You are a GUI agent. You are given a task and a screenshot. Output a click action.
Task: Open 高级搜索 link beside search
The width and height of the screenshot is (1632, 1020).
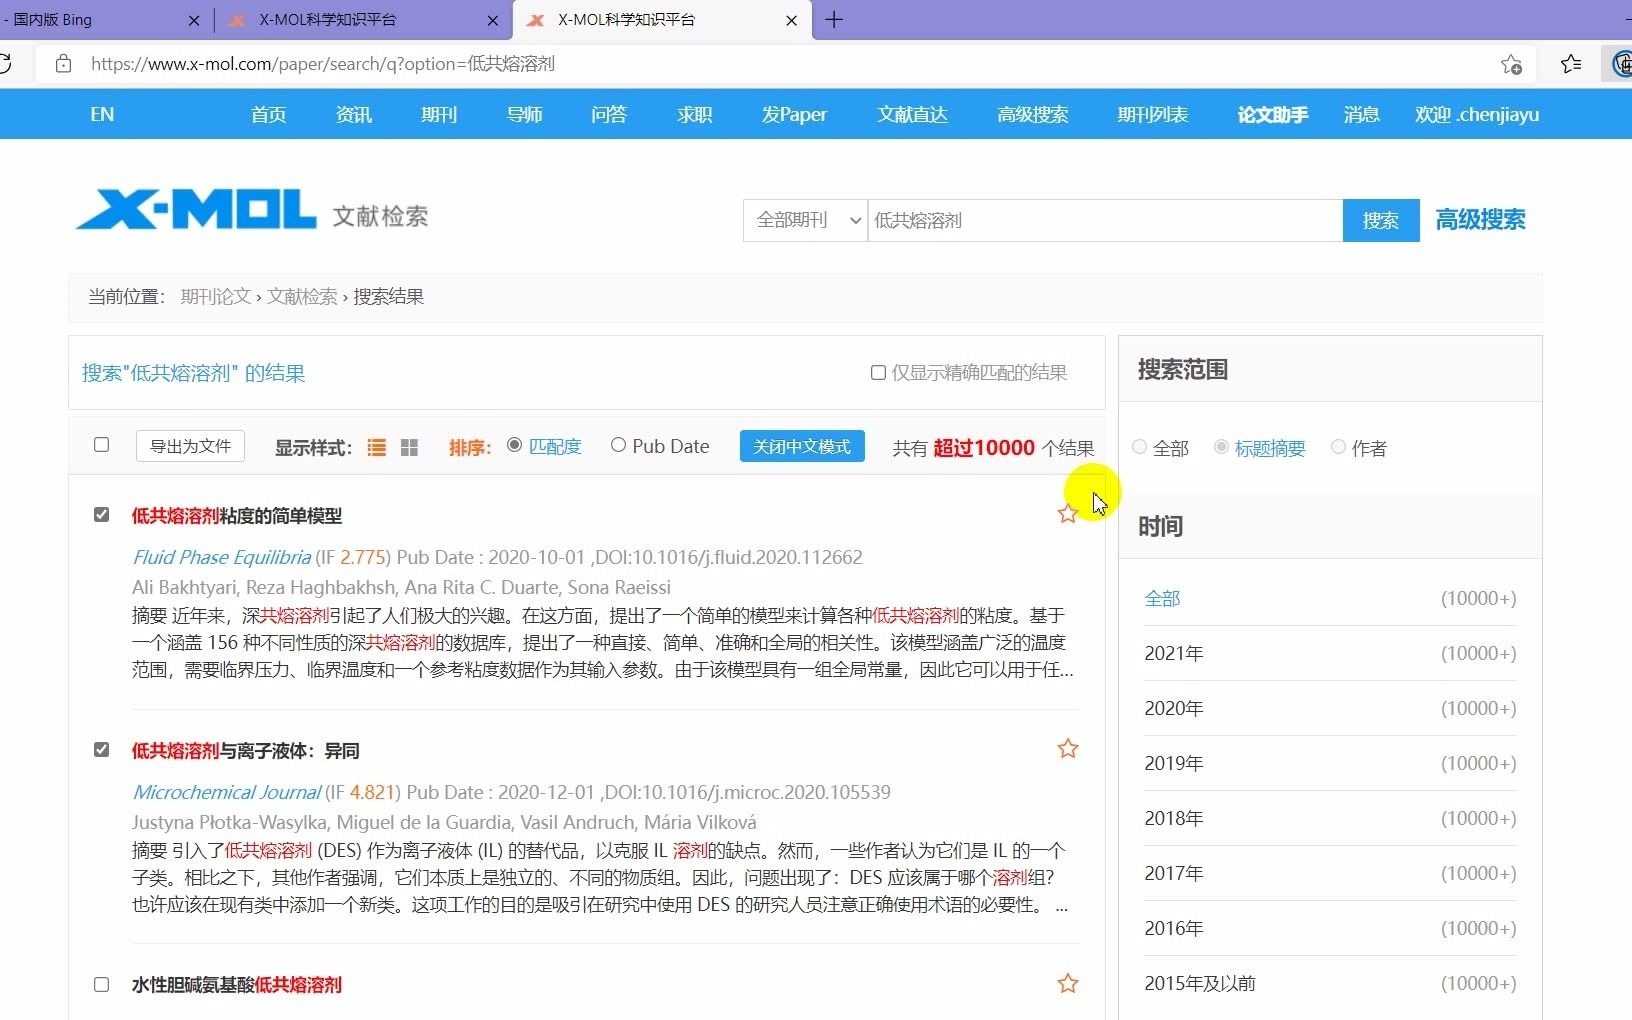1480,219
